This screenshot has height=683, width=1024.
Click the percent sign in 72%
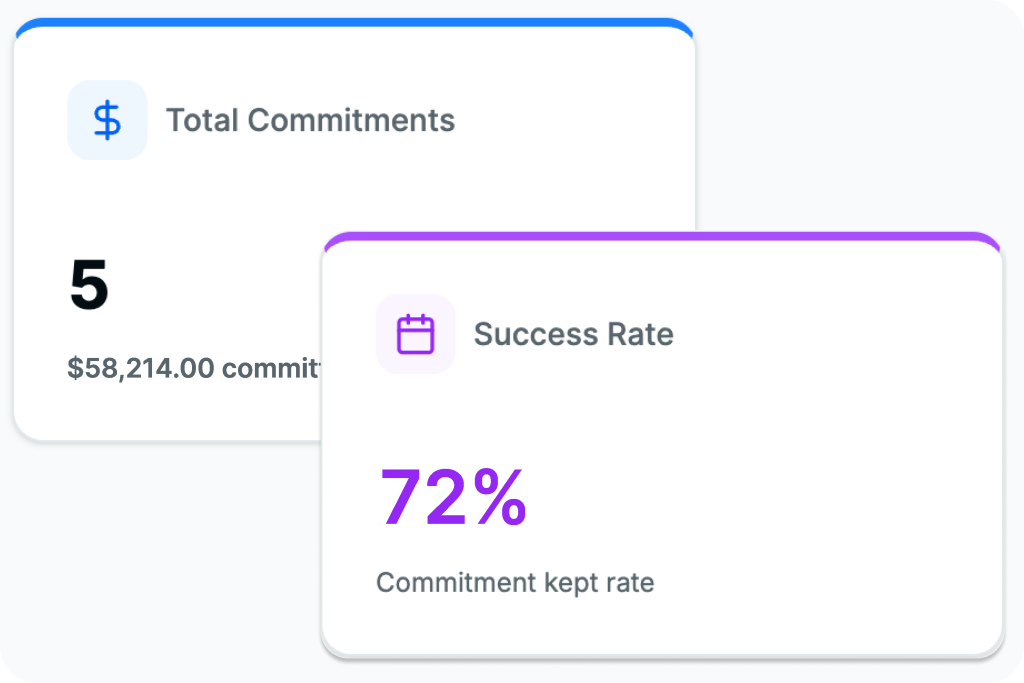pos(500,497)
